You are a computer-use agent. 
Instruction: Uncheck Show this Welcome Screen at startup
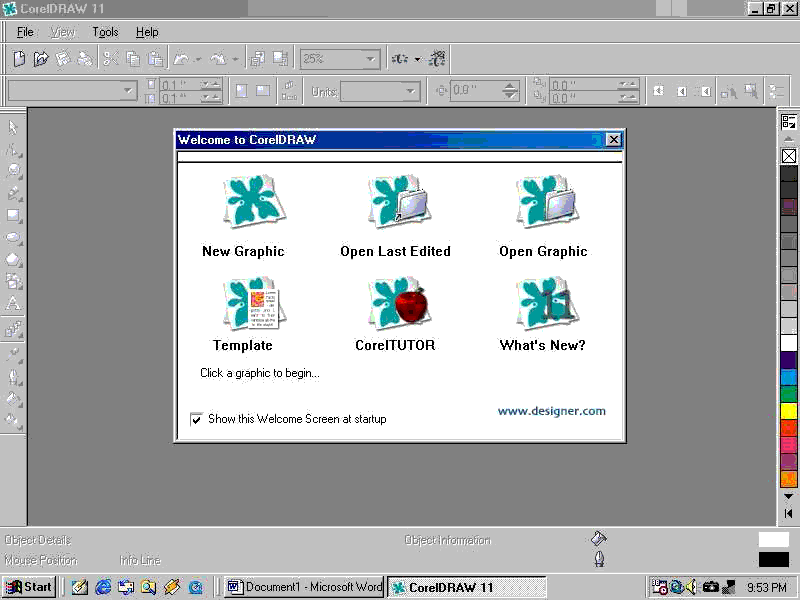(196, 419)
